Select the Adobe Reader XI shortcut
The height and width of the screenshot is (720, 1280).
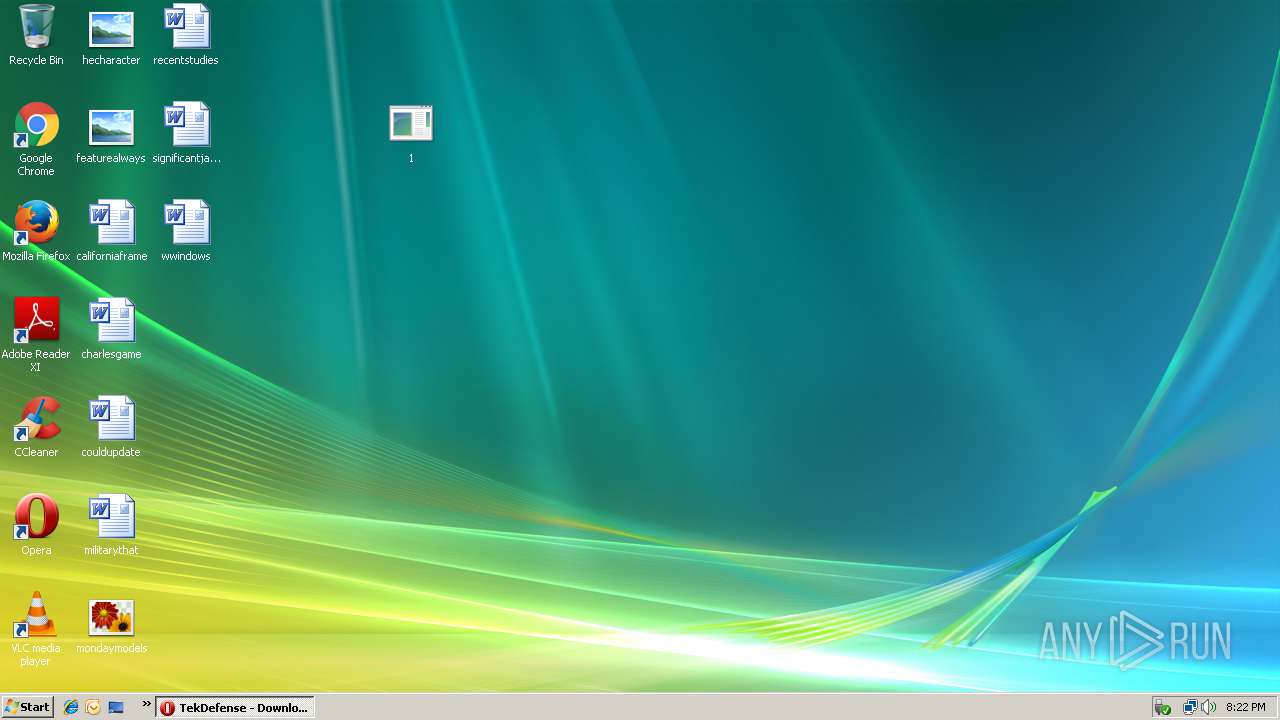[36, 336]
